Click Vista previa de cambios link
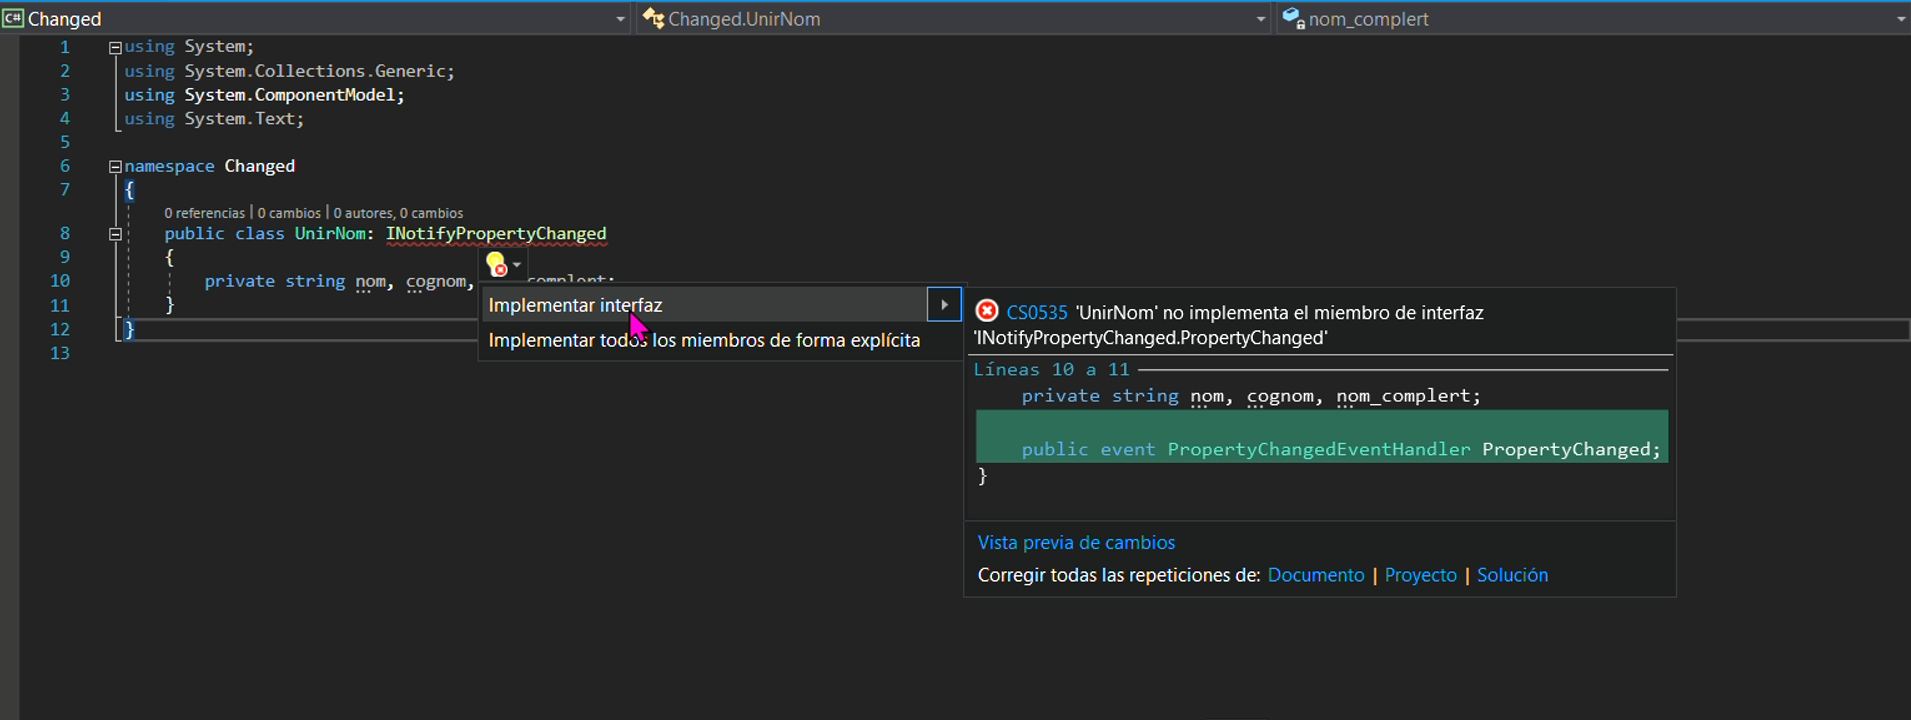 (1076, 543)
